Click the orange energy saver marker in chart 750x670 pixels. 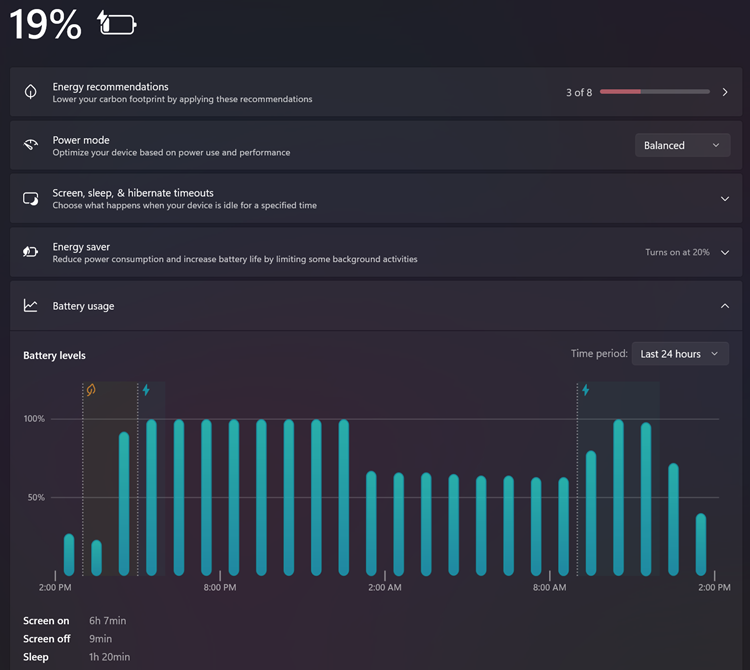click(x=91, y=390)
